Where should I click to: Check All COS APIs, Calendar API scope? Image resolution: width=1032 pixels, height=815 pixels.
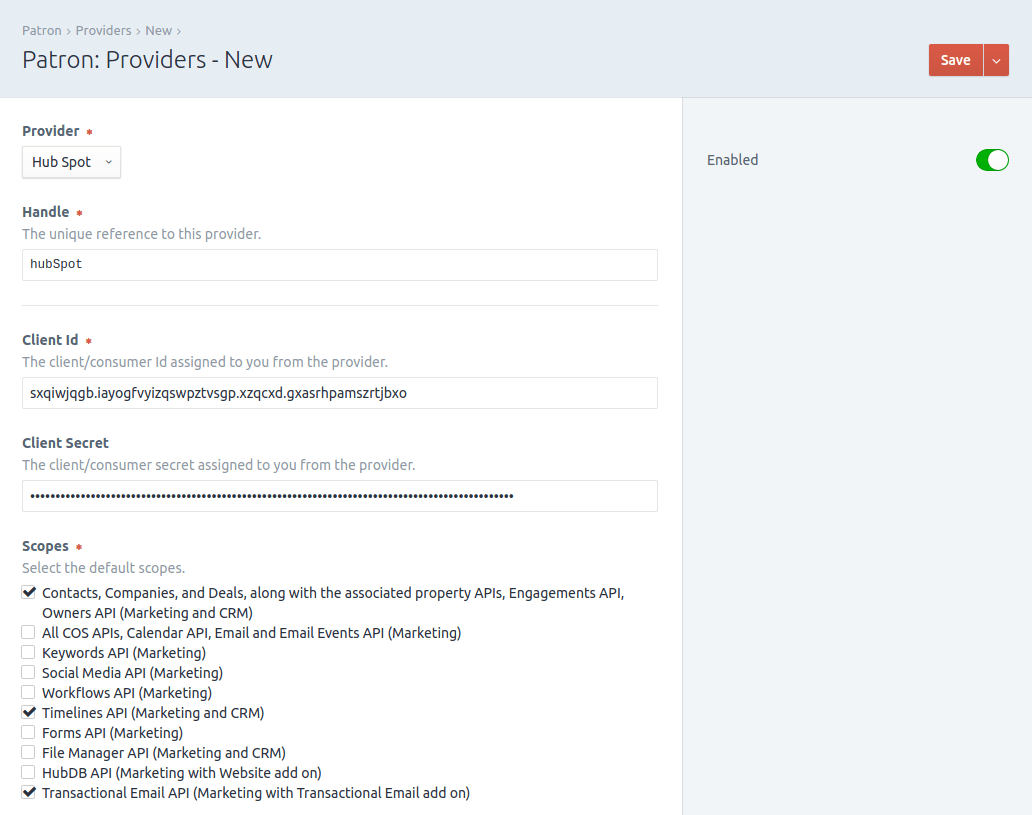[x=28, y=633]
